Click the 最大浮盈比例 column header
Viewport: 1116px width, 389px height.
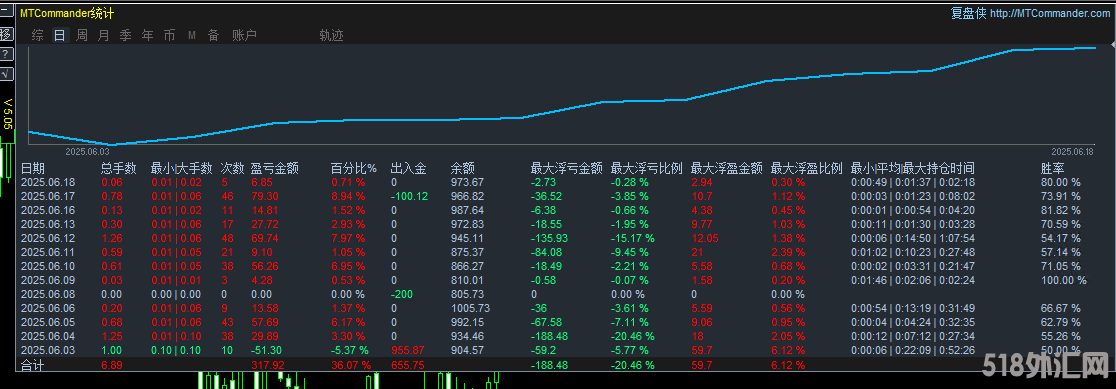click(x=807, y=169)
